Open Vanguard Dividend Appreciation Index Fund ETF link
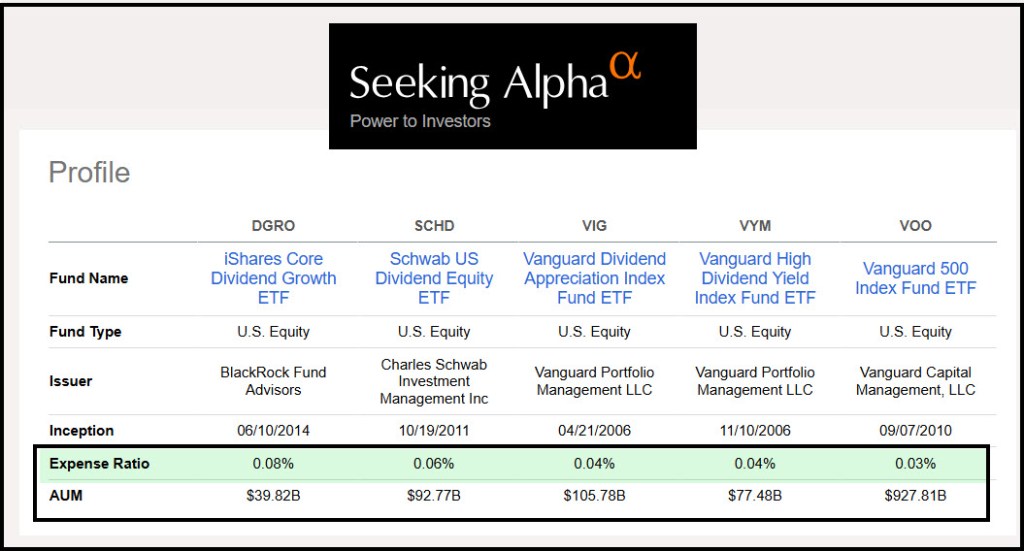The width and height of the screenshot is (1024, 551). point(594,278)
